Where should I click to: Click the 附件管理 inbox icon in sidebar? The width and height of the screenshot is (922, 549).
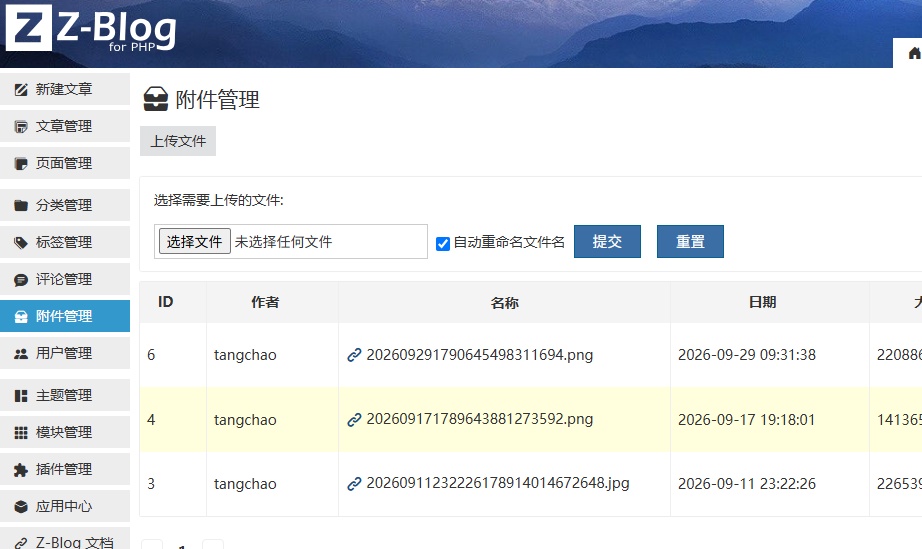click(21, 316)
